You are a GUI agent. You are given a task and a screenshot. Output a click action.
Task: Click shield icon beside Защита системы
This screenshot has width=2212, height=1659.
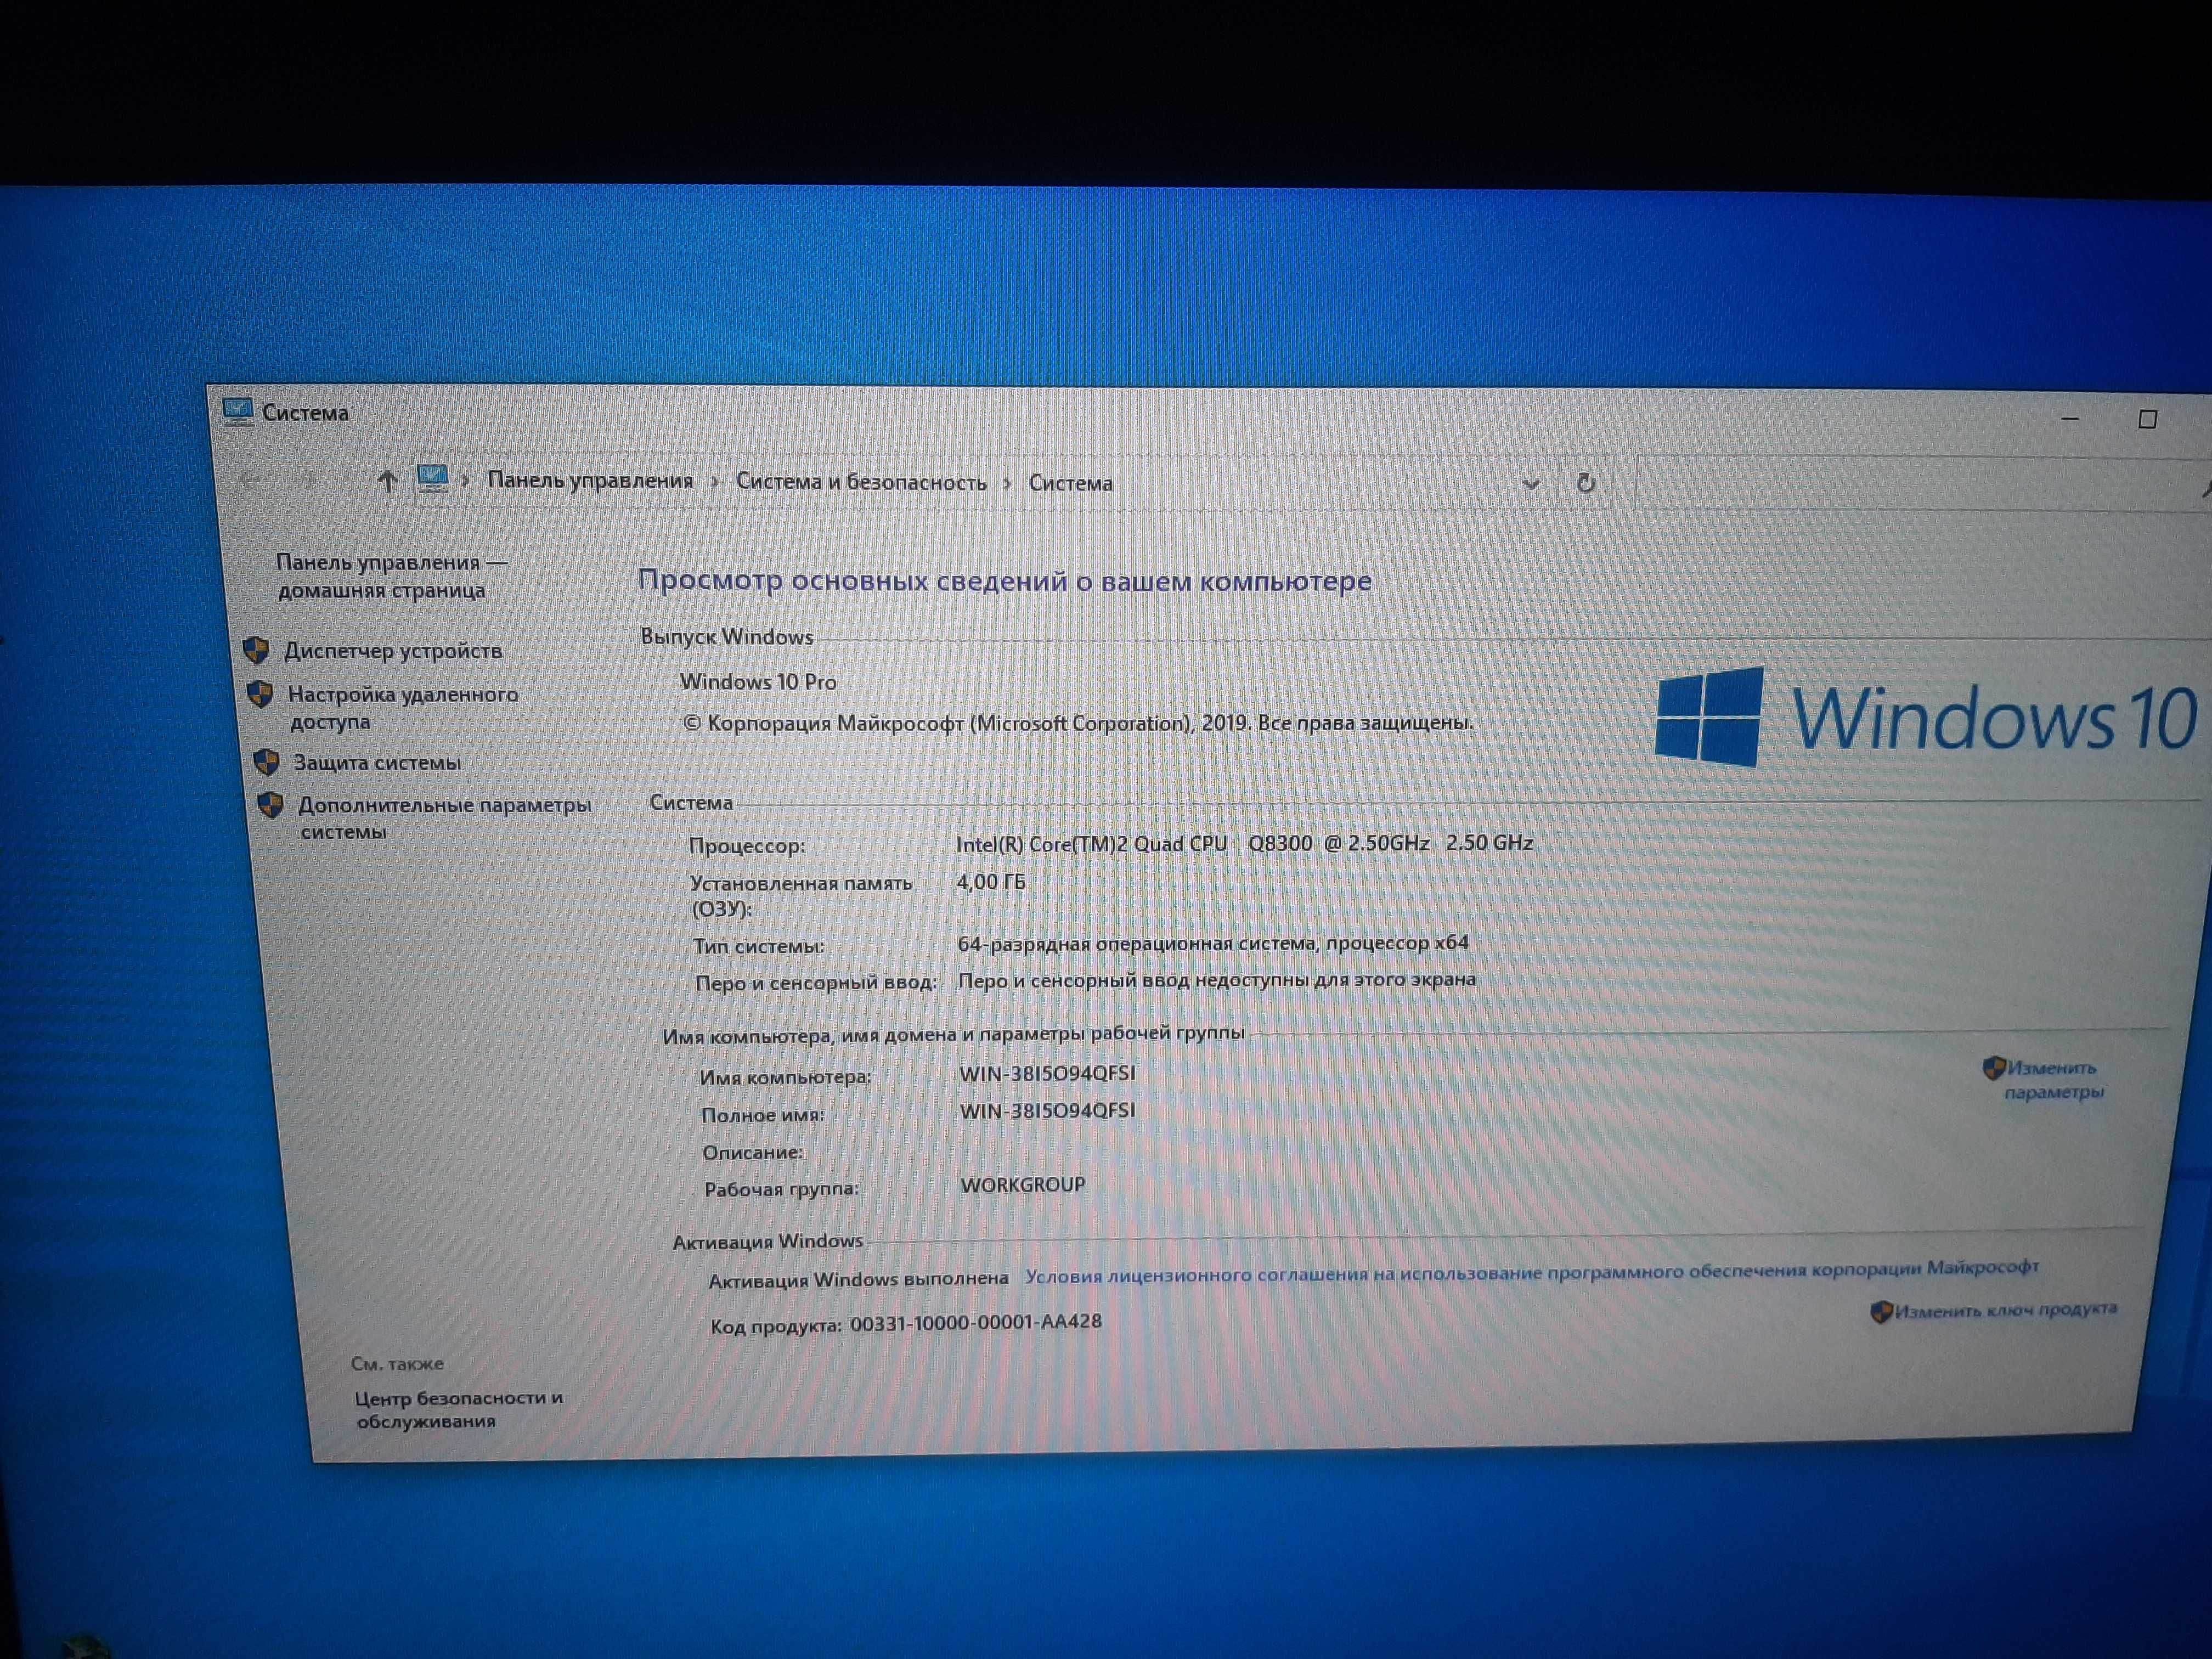(x=266, y=763)
